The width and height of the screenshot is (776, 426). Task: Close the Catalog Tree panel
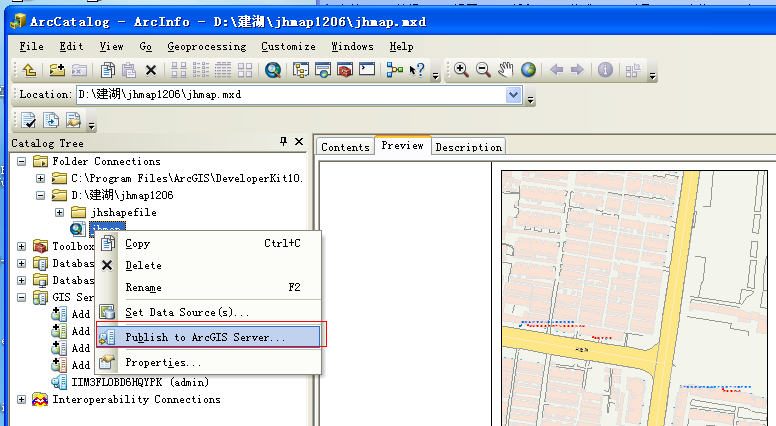coord(299,142)
